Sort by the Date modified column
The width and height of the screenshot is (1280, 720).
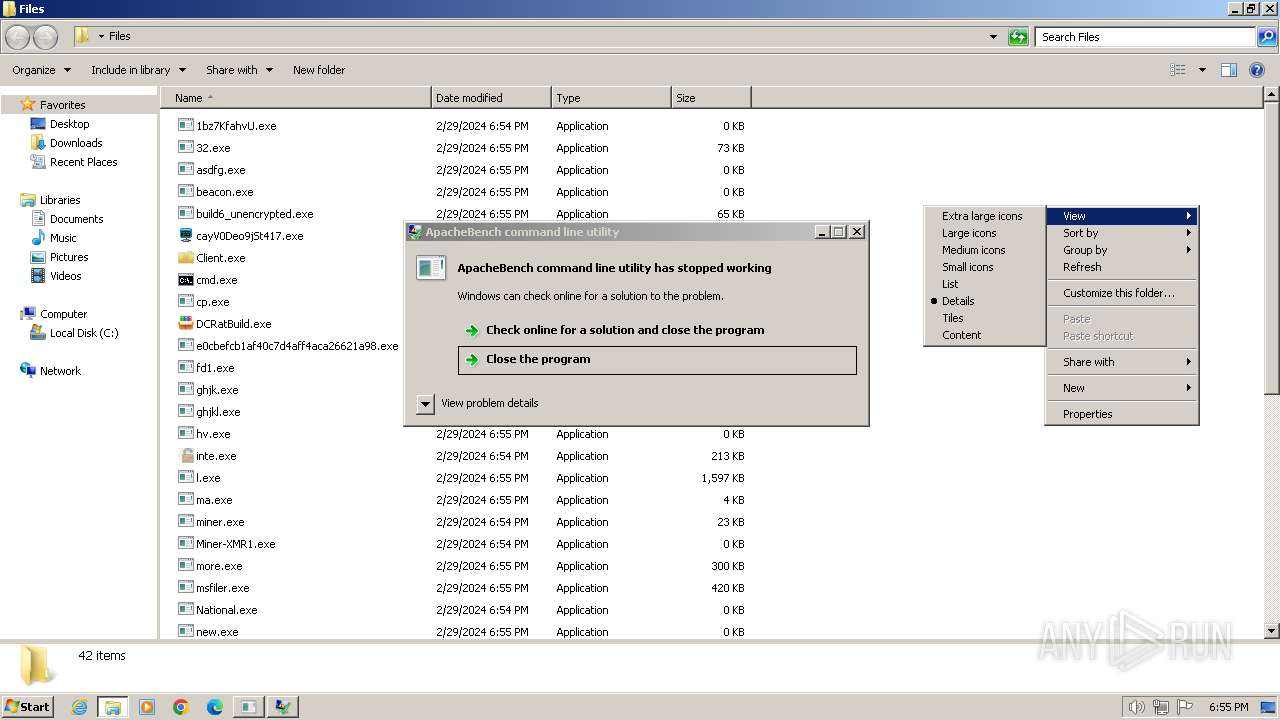(x=491, y=98)
